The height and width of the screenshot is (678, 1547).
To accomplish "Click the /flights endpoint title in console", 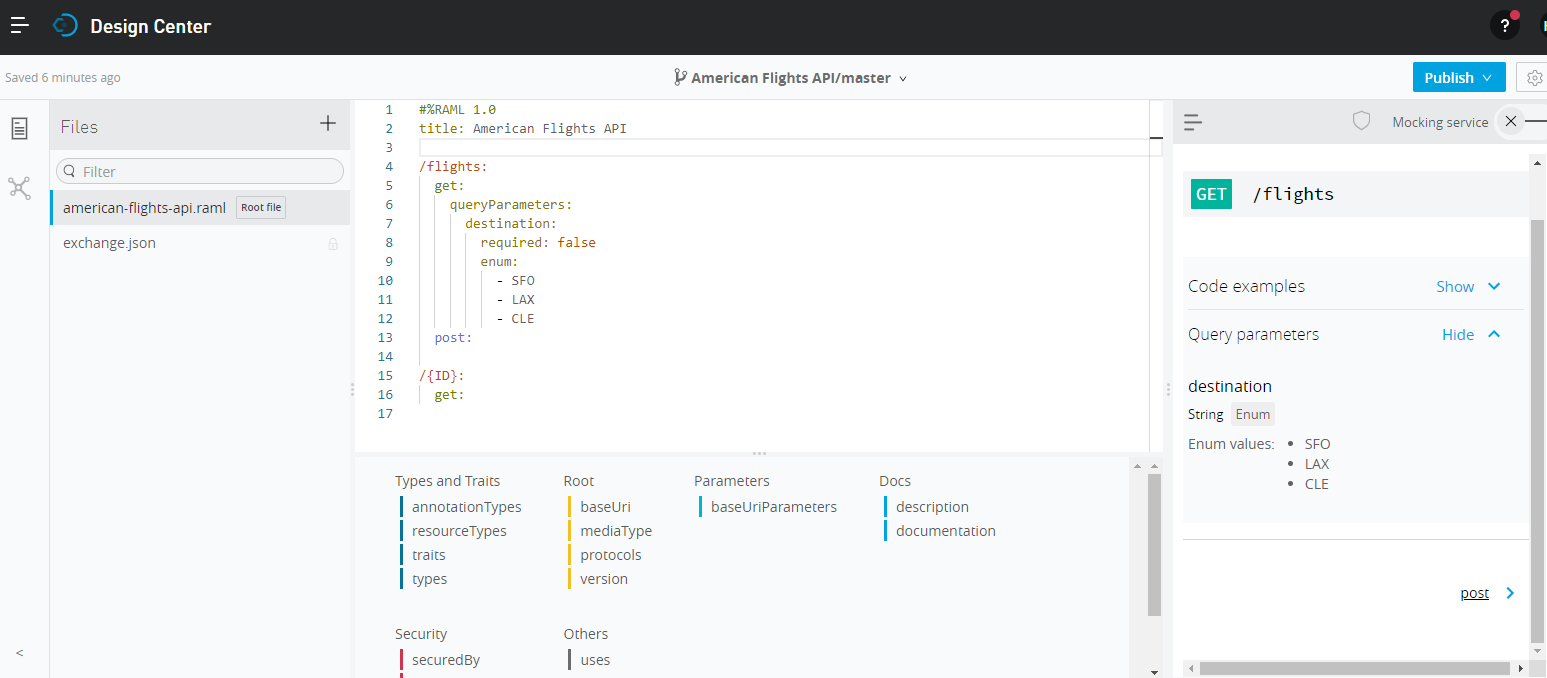I will tap(1293, 194).
